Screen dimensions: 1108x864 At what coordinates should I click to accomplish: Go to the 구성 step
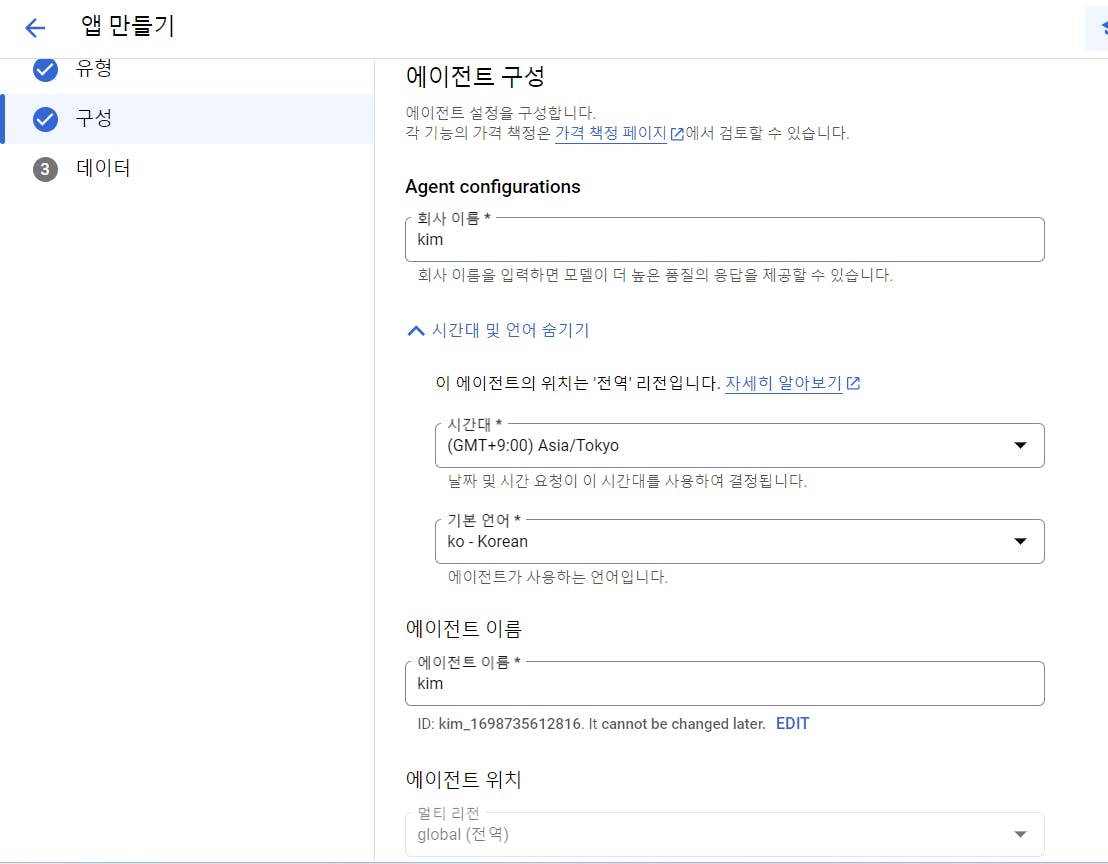(x=187, y=119)
